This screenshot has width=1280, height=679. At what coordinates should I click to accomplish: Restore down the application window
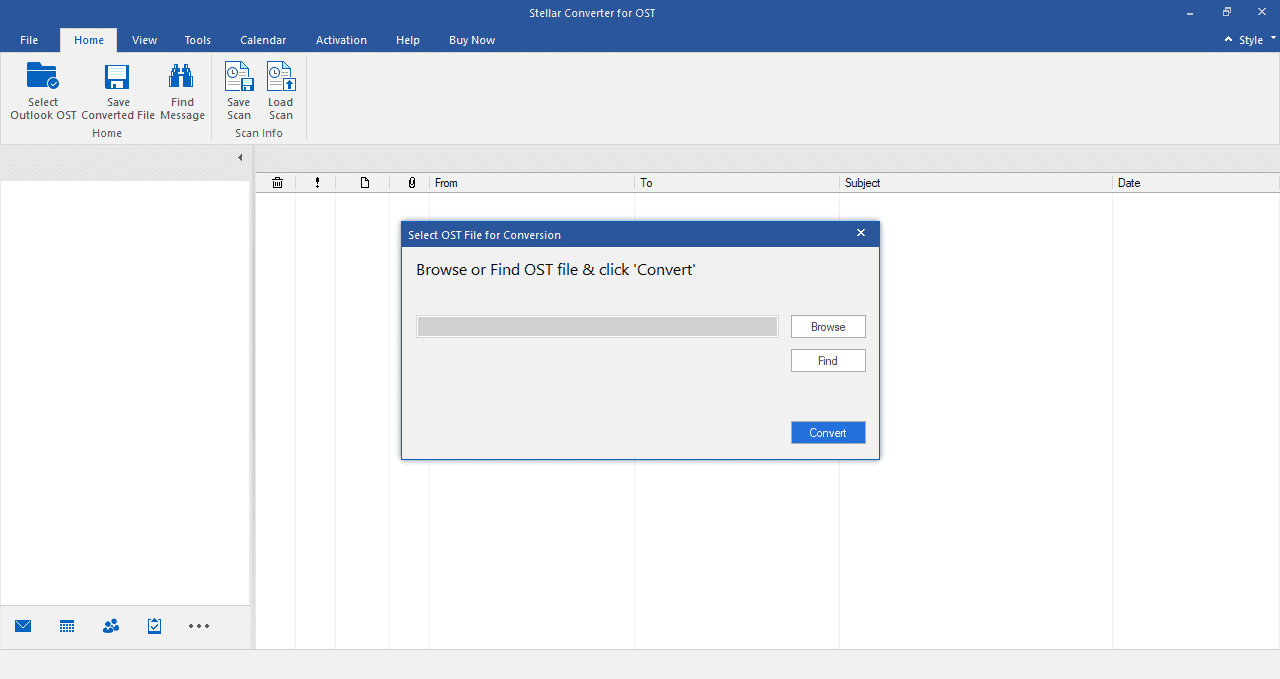point(1227,12)
